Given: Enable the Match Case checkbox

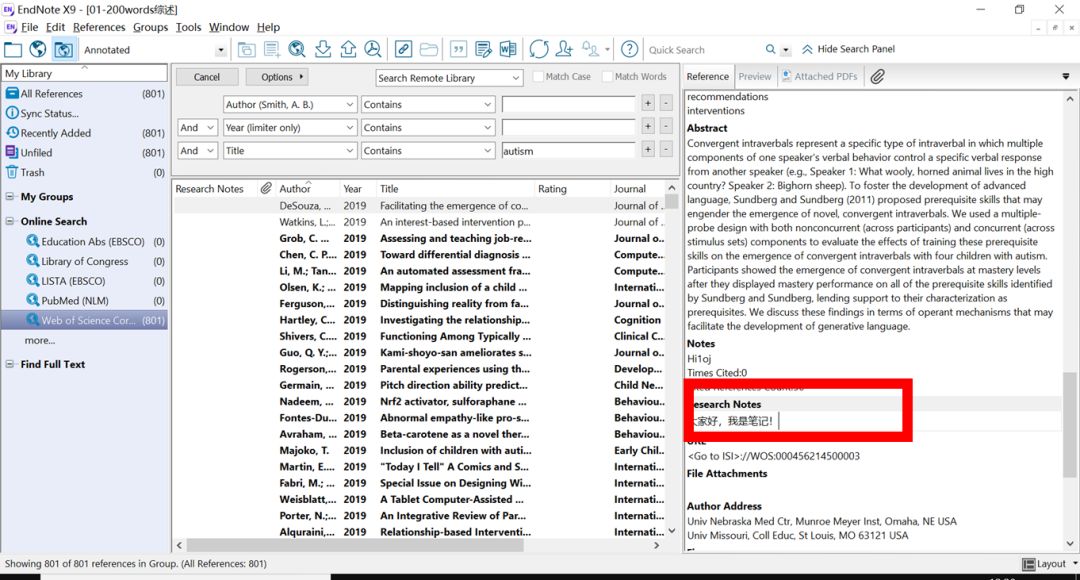Looking at the screenshot, I should tap(539, 76).
